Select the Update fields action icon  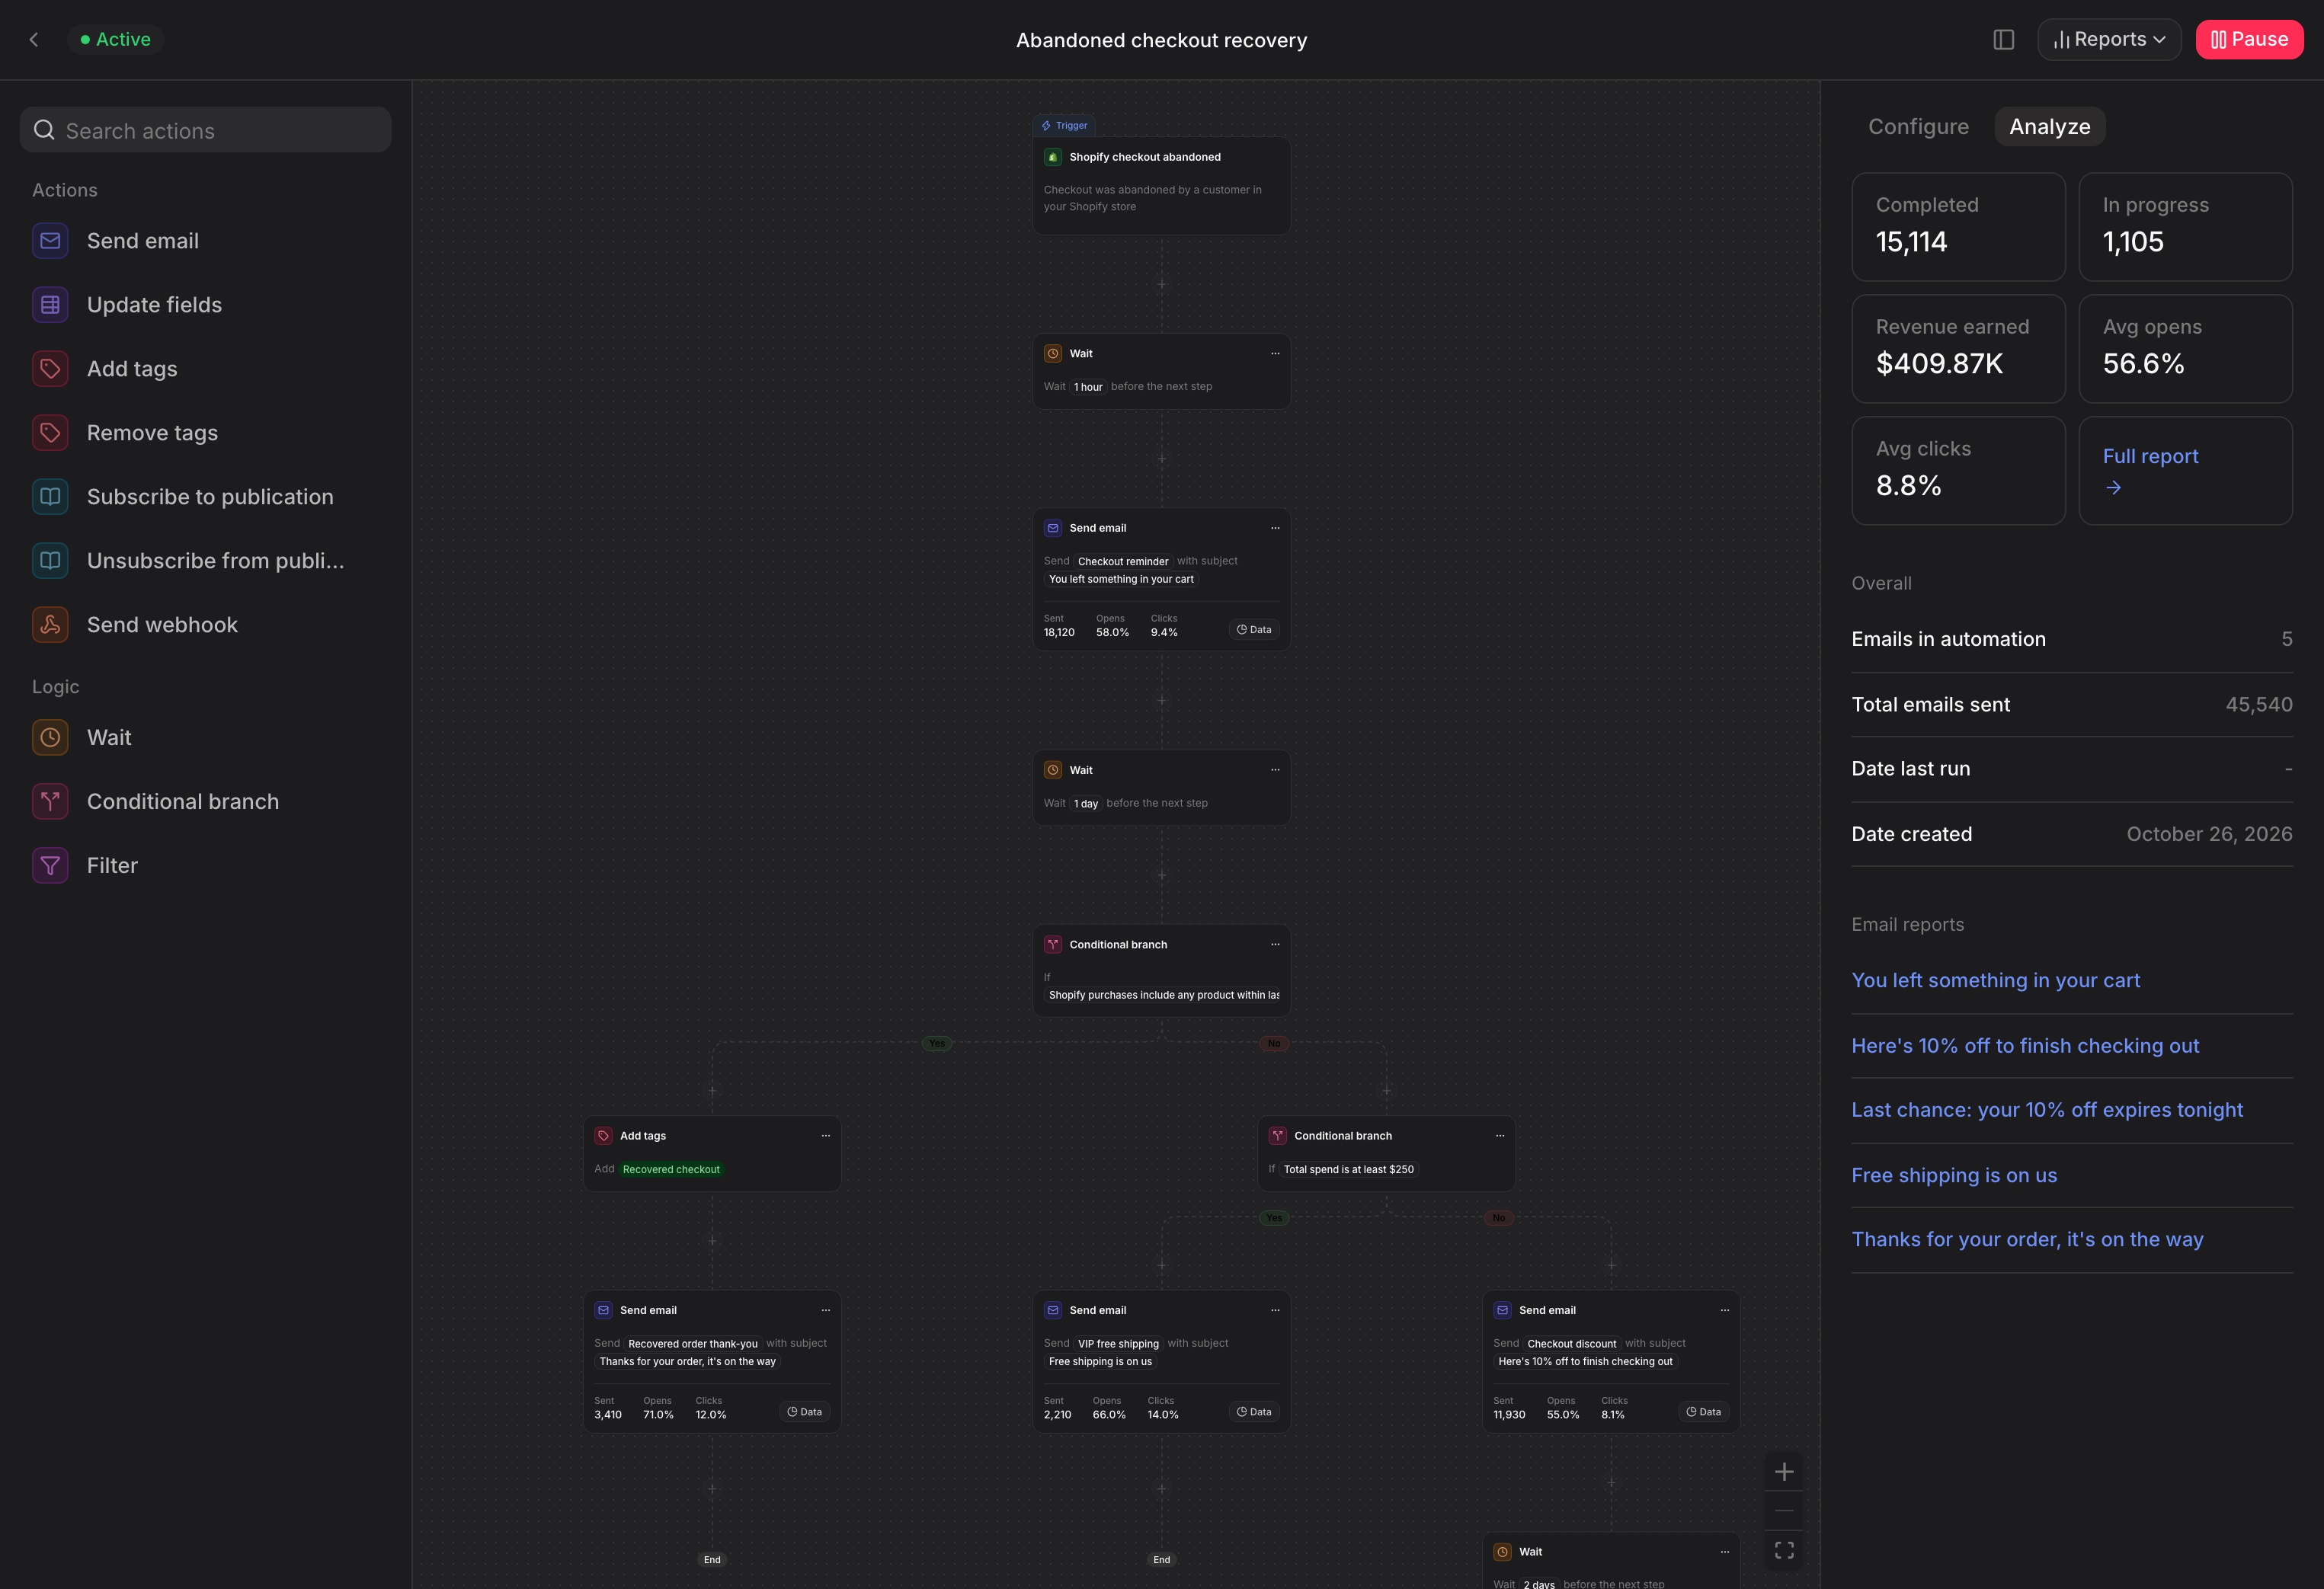pos(50,305)
